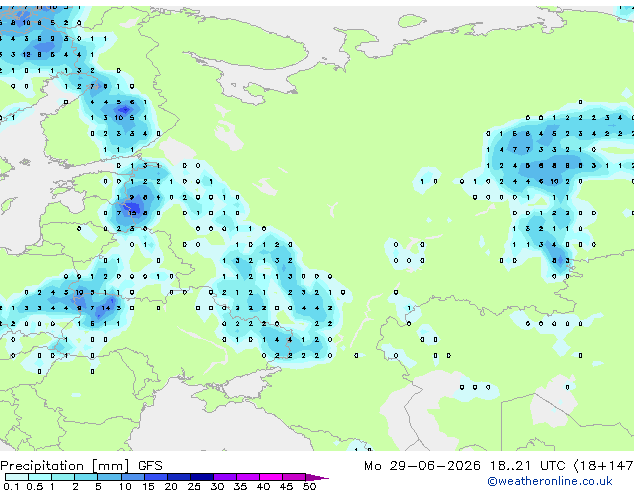Click the date 'Mo 29-06-2026' label
The height and width of the screenshot is (490, 634).
422,466
